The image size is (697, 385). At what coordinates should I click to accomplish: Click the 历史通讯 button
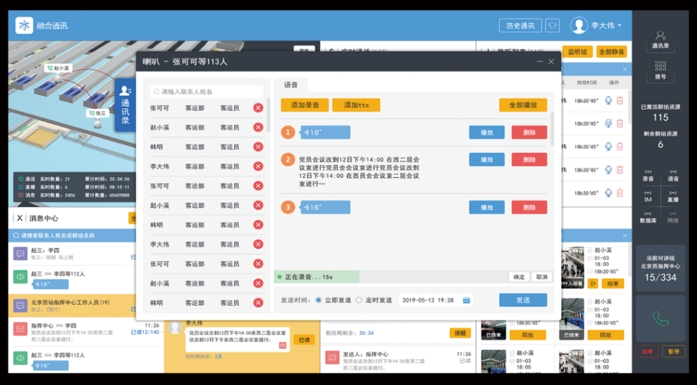point(520,25)
